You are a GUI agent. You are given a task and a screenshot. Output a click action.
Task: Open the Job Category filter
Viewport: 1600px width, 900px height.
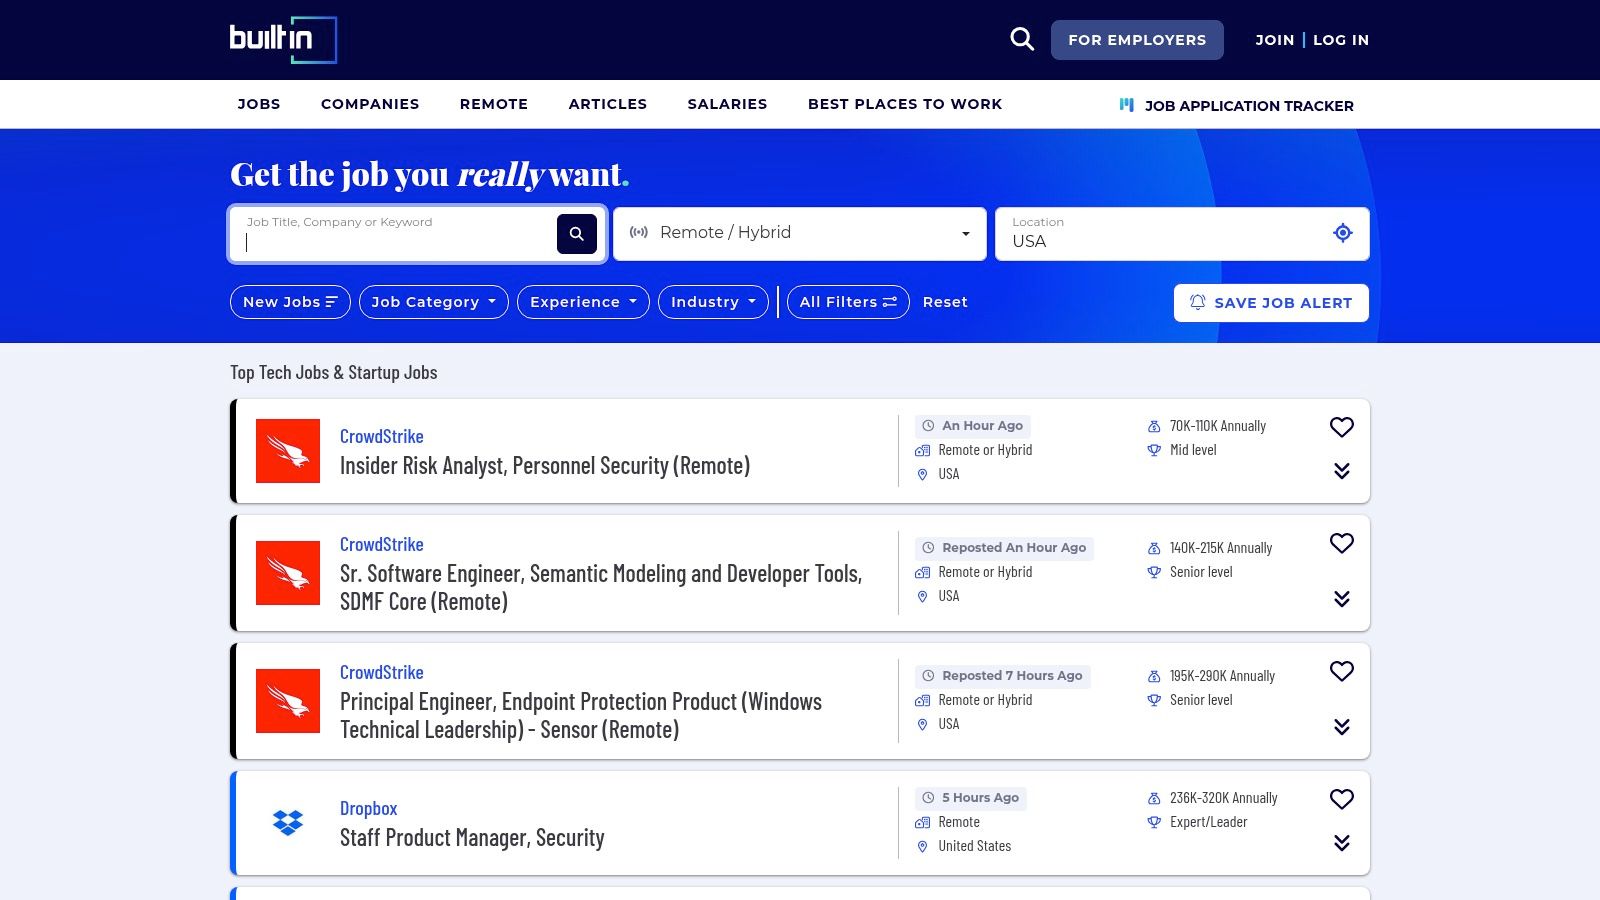coord(433,302)
